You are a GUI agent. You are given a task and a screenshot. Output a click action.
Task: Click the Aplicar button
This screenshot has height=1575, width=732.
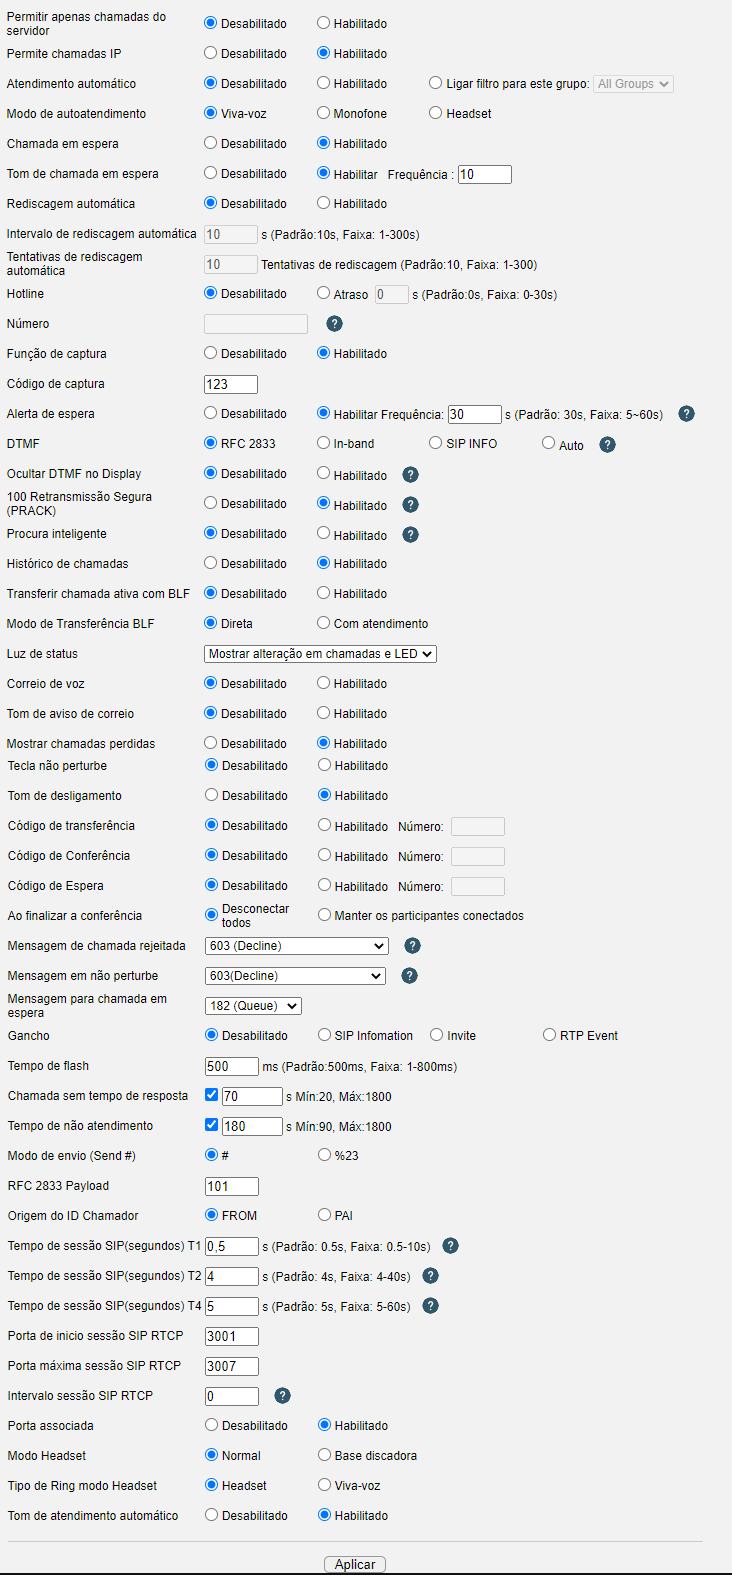point(355,1564)
